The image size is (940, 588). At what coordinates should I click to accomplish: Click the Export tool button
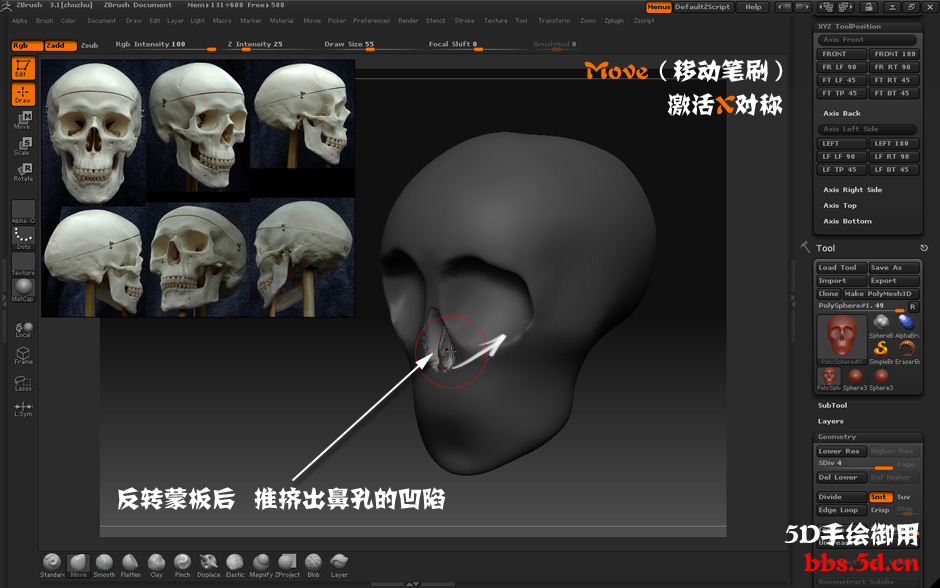coord(894,281)
